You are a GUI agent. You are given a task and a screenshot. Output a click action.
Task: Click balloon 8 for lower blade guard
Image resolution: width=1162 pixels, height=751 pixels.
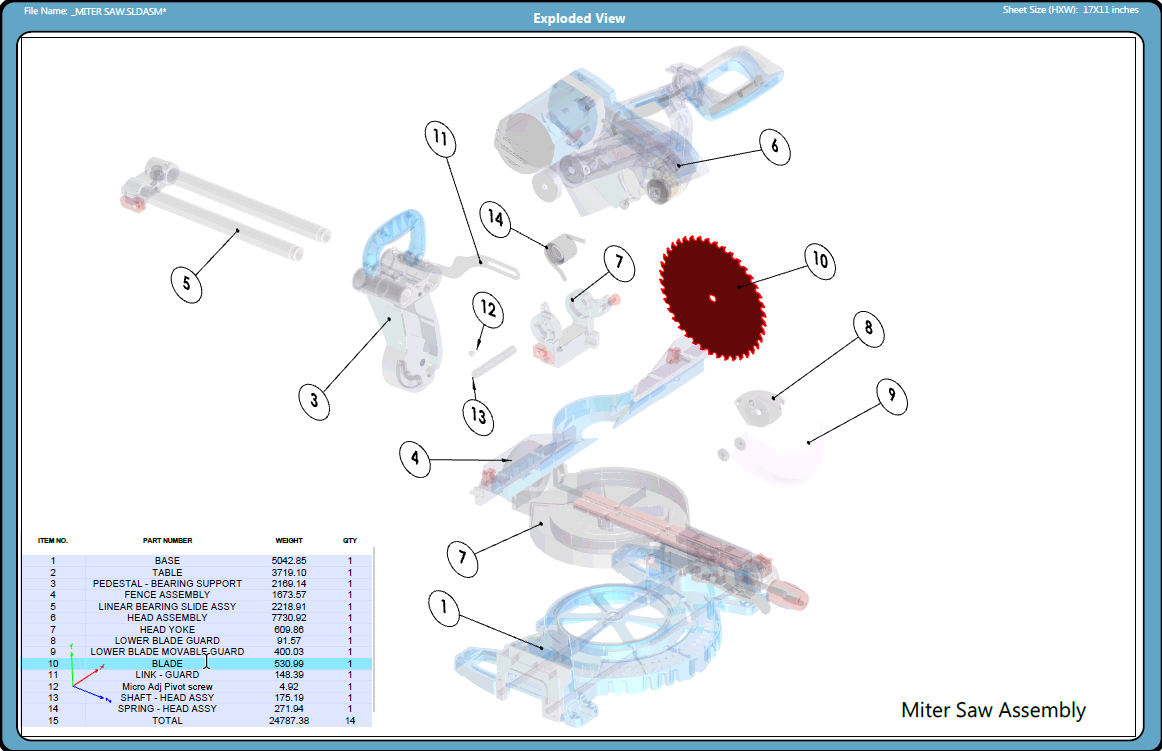click(869, 328)
